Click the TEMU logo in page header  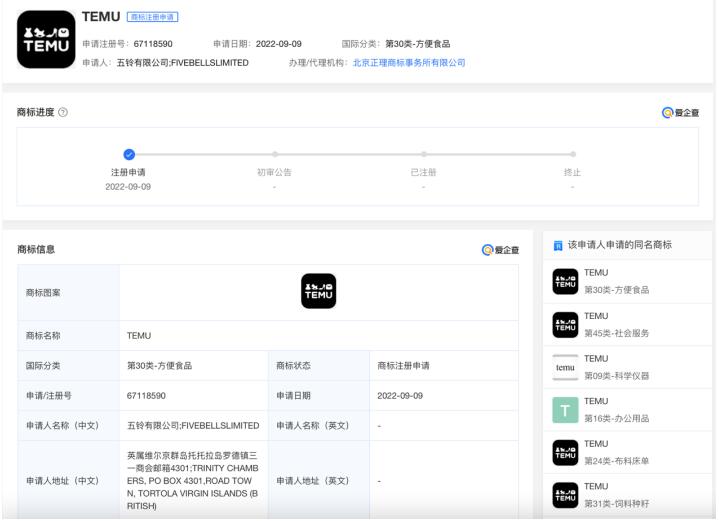(x=46, y=39)
